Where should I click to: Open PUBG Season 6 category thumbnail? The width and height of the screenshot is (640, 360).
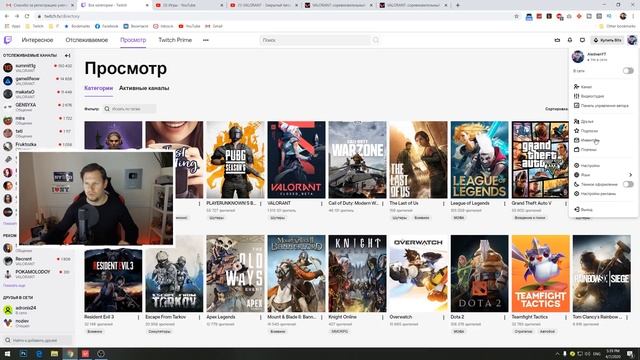pos(235,160)
